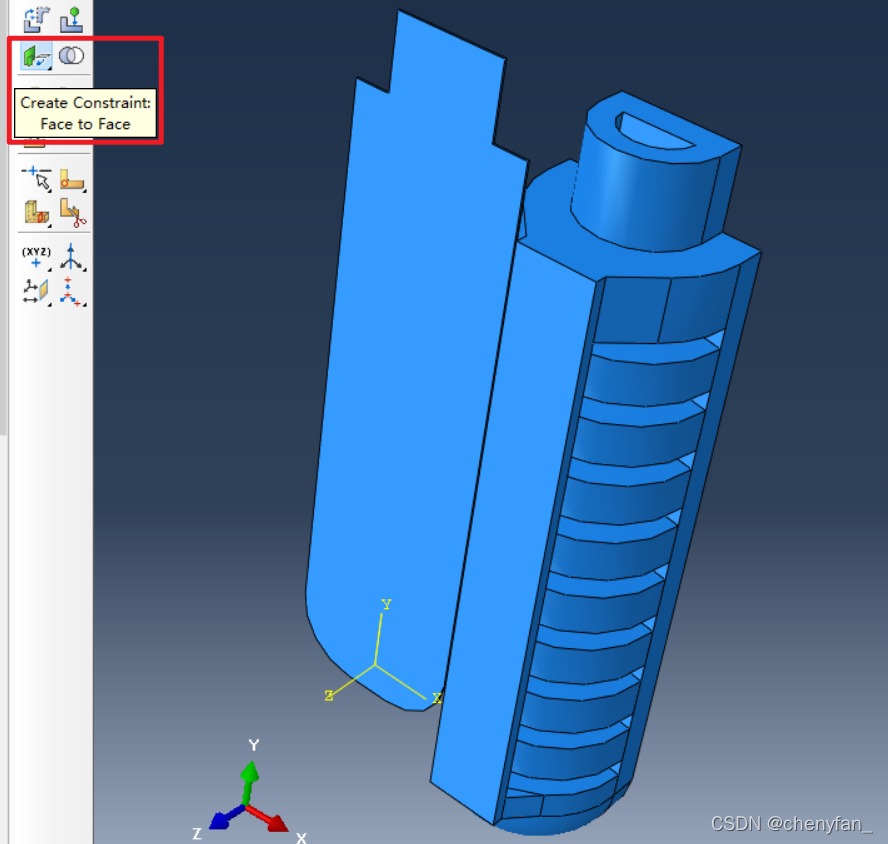Select the Create Datum Point XYZ tool

point(36,257)
